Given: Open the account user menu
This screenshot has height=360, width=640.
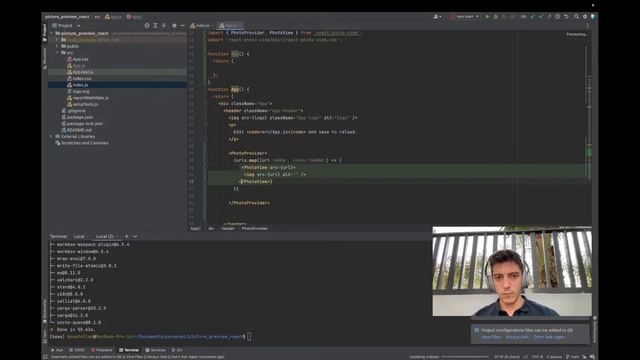Looking at the screenshot, I should tap(437, 17).
